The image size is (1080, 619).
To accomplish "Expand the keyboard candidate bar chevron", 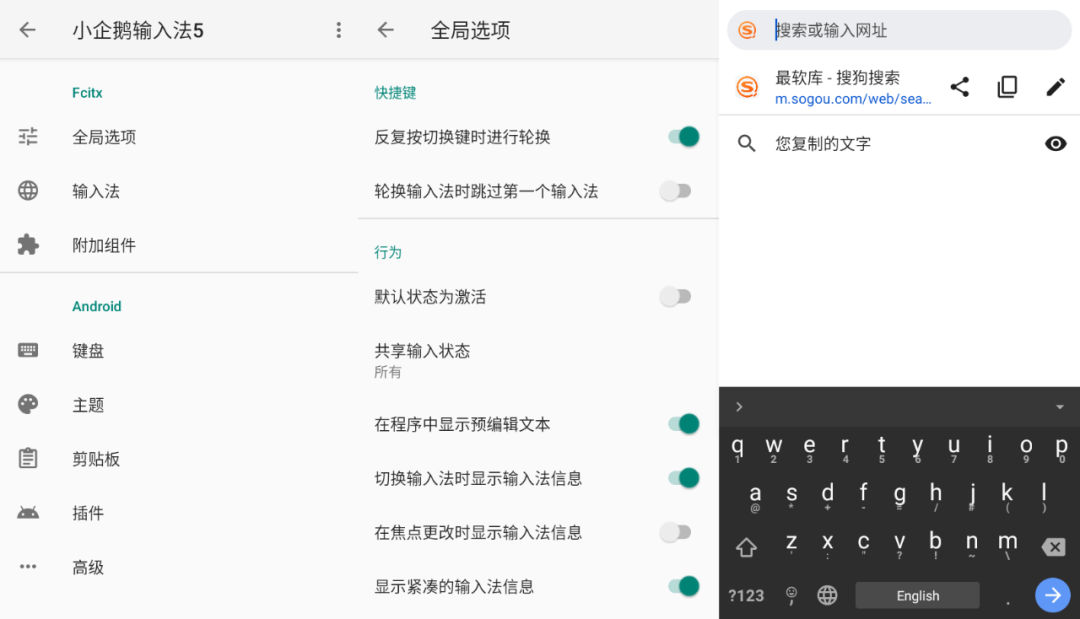I will coord(739,407).
